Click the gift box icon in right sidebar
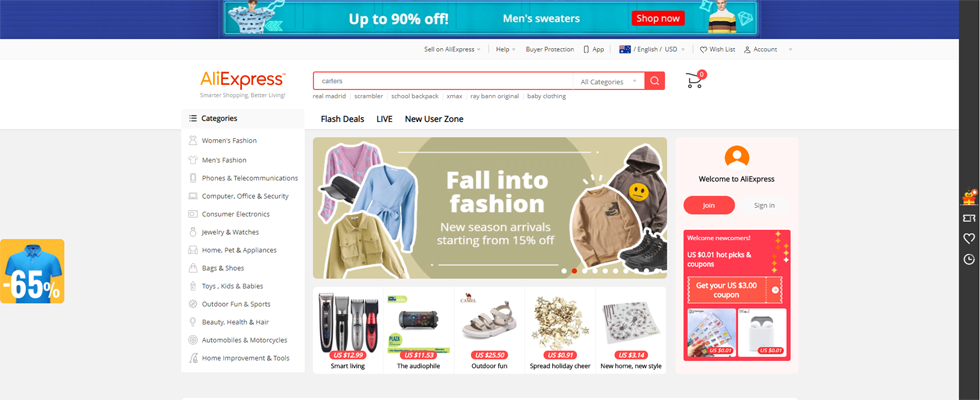980x400 pixels. point(969,197)
